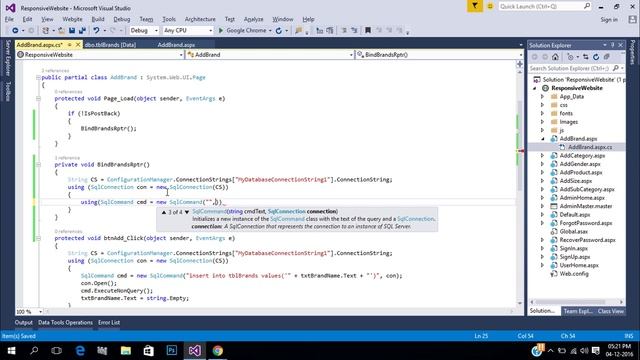Click the feedback notification filter flag icon
Image resolution: width=640 pixels, height=360 pixels.
coord(474,6)
